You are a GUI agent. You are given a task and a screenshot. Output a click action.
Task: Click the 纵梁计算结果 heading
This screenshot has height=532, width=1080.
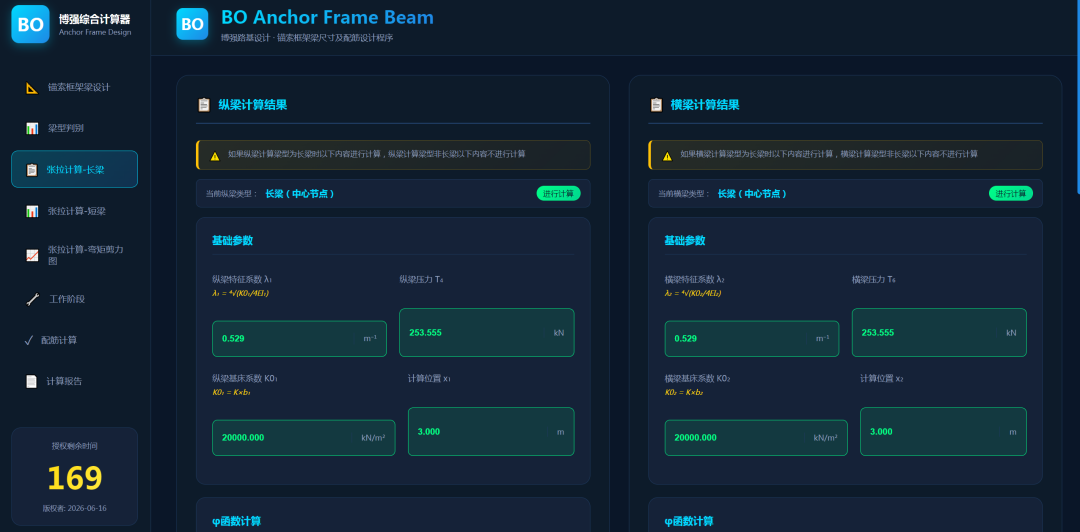pos(253,105)
